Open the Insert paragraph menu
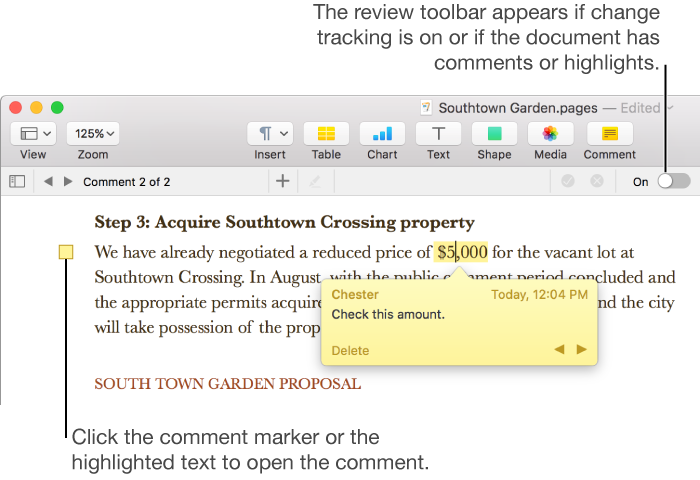 coord(270,134)
